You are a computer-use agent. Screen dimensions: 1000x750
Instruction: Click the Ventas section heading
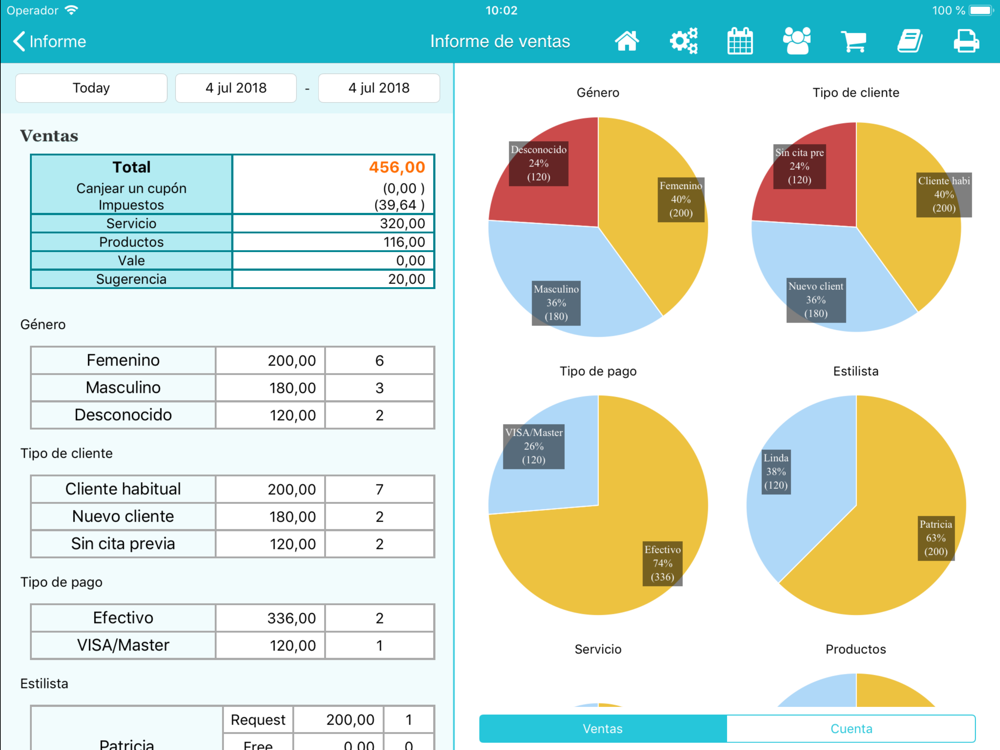click(x=49, y=136)
